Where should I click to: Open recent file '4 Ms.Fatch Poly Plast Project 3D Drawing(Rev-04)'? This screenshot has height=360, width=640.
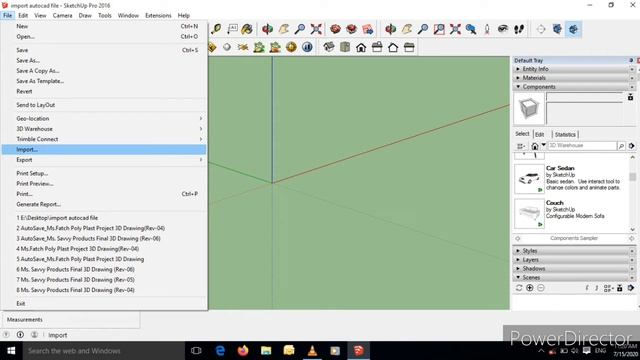(x=104, y=249)
